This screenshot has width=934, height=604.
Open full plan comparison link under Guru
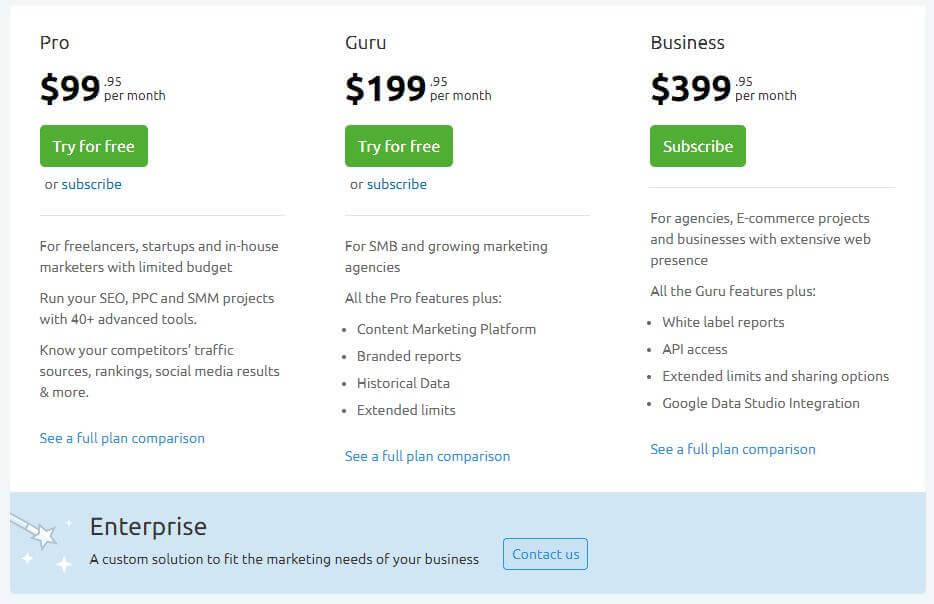pyautogui.click(x=427, y=456)
